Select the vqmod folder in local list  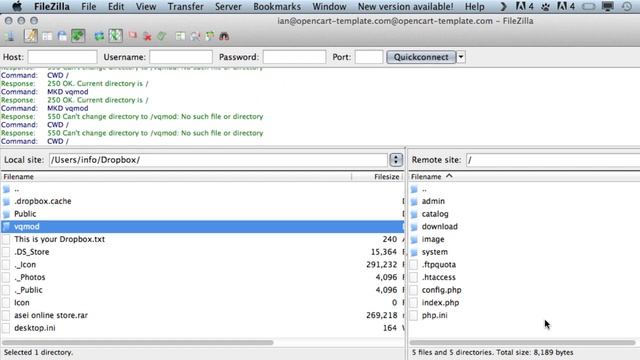202,227
